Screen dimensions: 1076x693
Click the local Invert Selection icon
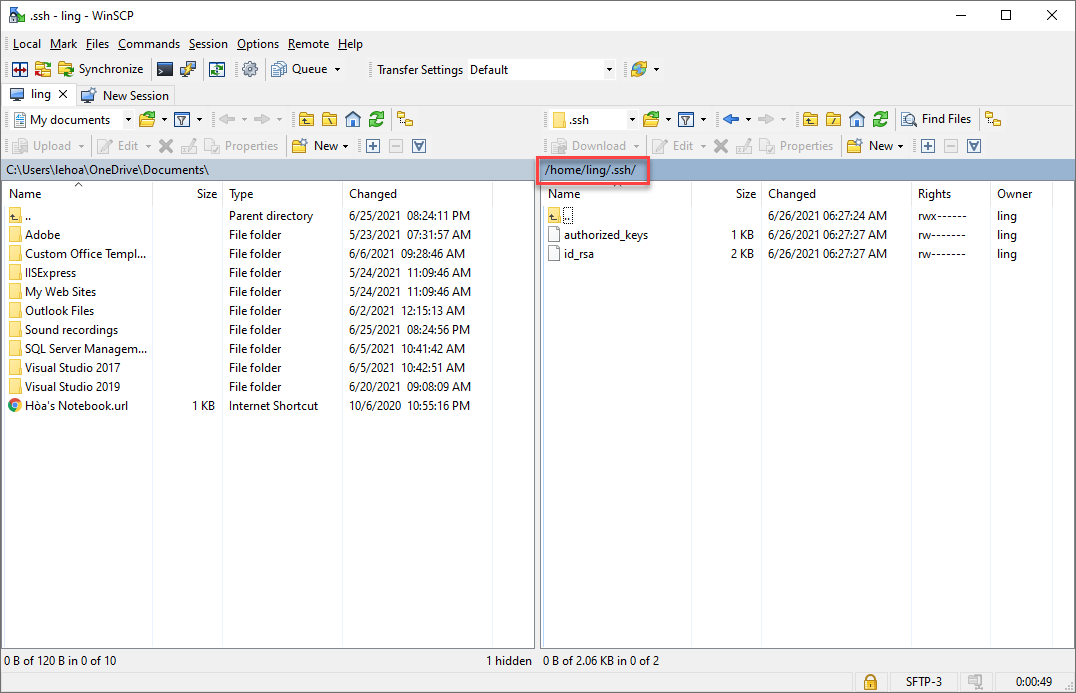pos(419,145)
